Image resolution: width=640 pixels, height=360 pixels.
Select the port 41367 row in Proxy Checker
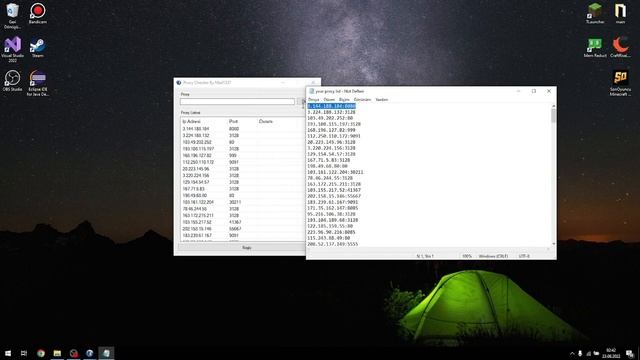coord(243,222)
